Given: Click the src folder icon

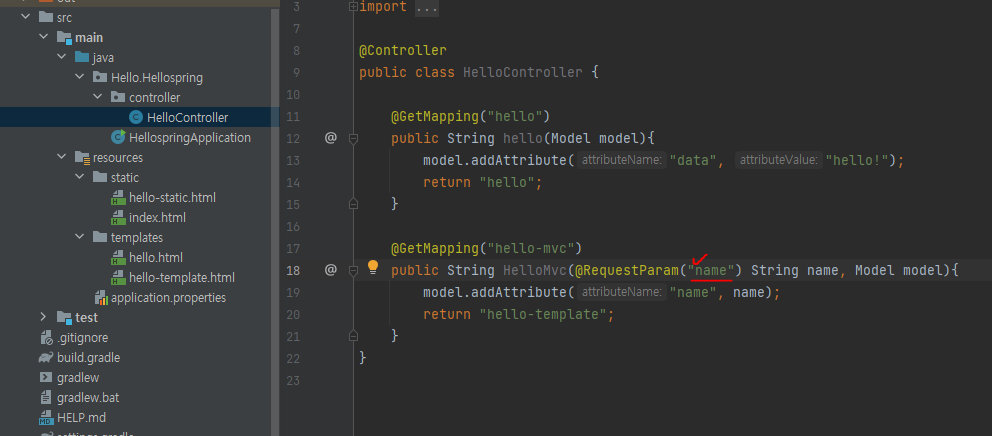Looking at the screenshot, I should 45,17.
